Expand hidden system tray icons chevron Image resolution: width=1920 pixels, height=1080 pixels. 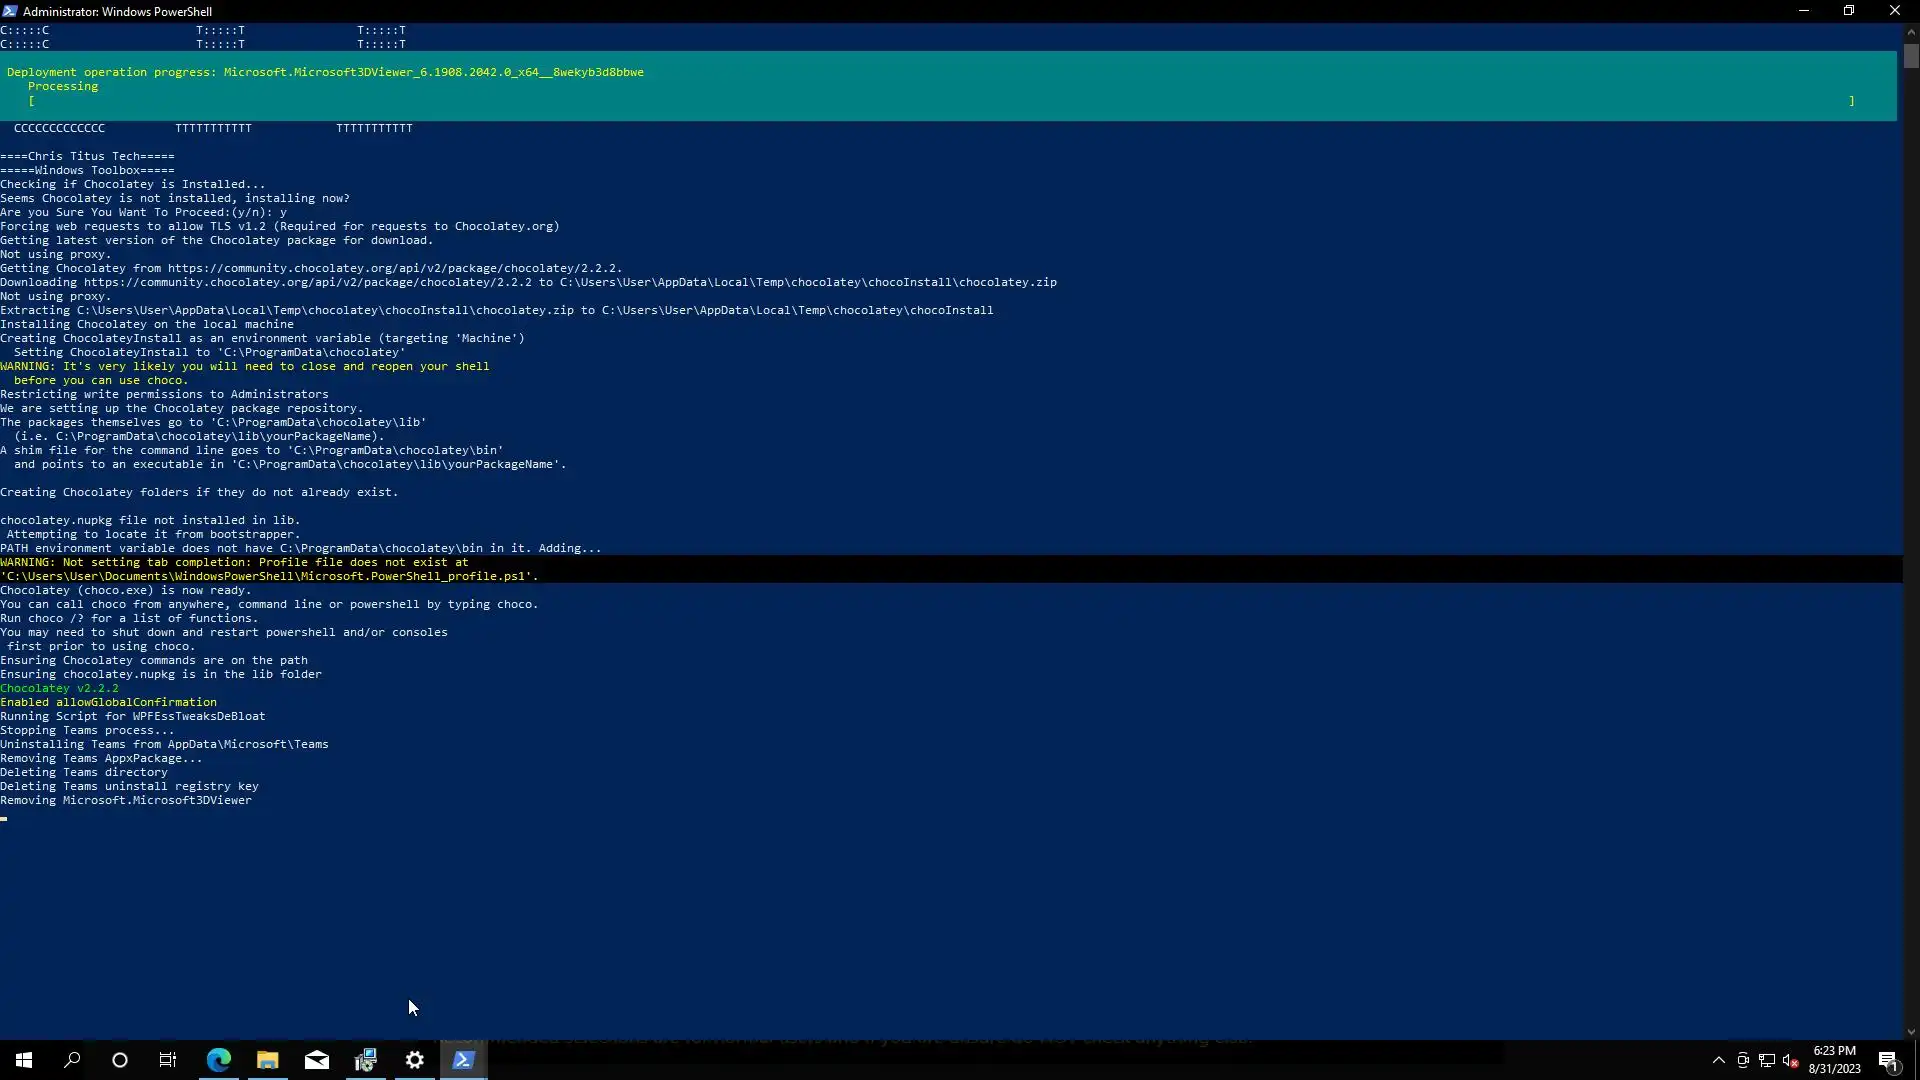pyautogui.click(x=1718, y=1060)
